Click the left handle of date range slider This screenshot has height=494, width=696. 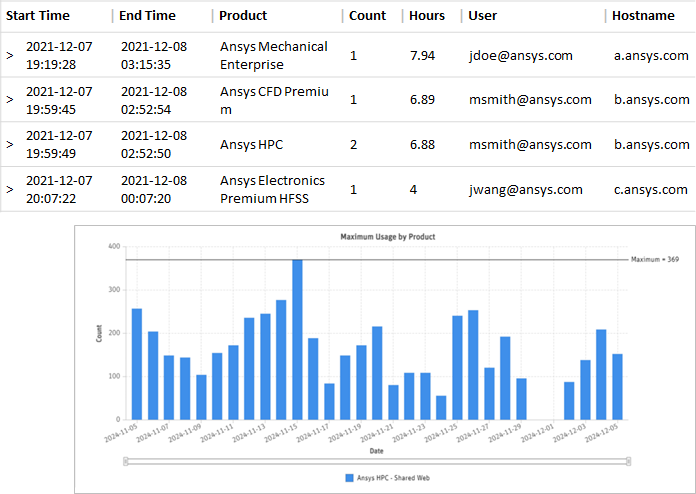coord(125,461)
